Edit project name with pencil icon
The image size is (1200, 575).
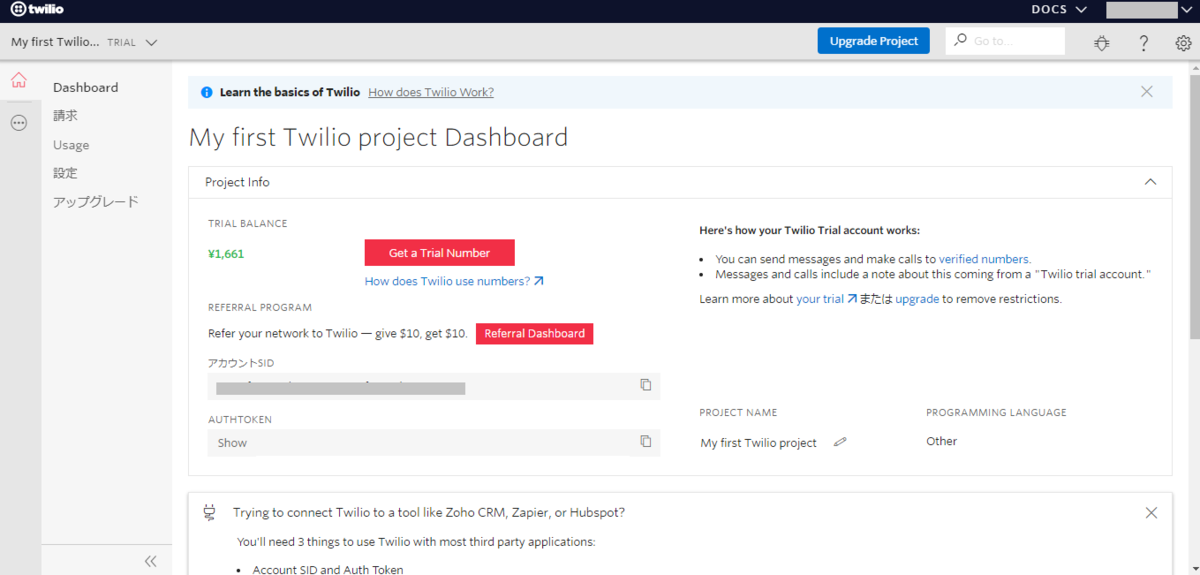840,441
